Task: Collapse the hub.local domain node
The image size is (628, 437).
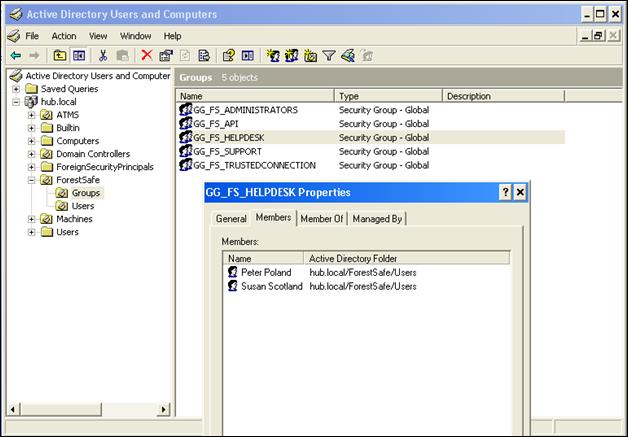Action: coord(16,102)
